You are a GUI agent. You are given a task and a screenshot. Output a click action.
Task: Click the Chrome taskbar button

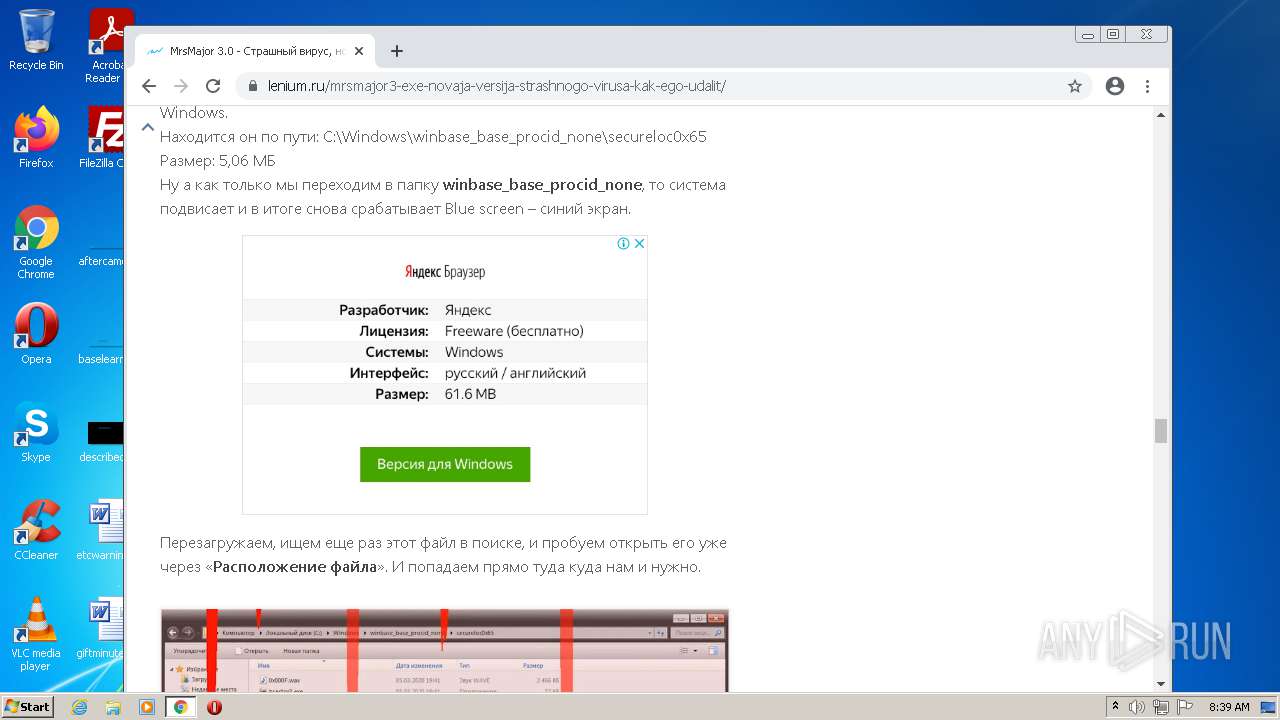[x=180, y=707]
